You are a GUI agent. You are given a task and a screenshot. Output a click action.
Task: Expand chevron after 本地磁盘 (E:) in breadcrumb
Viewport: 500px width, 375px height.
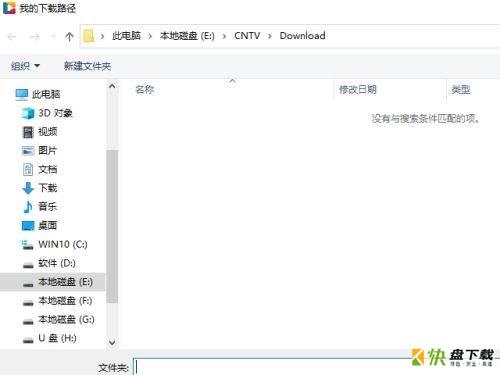tap(224, 36)
